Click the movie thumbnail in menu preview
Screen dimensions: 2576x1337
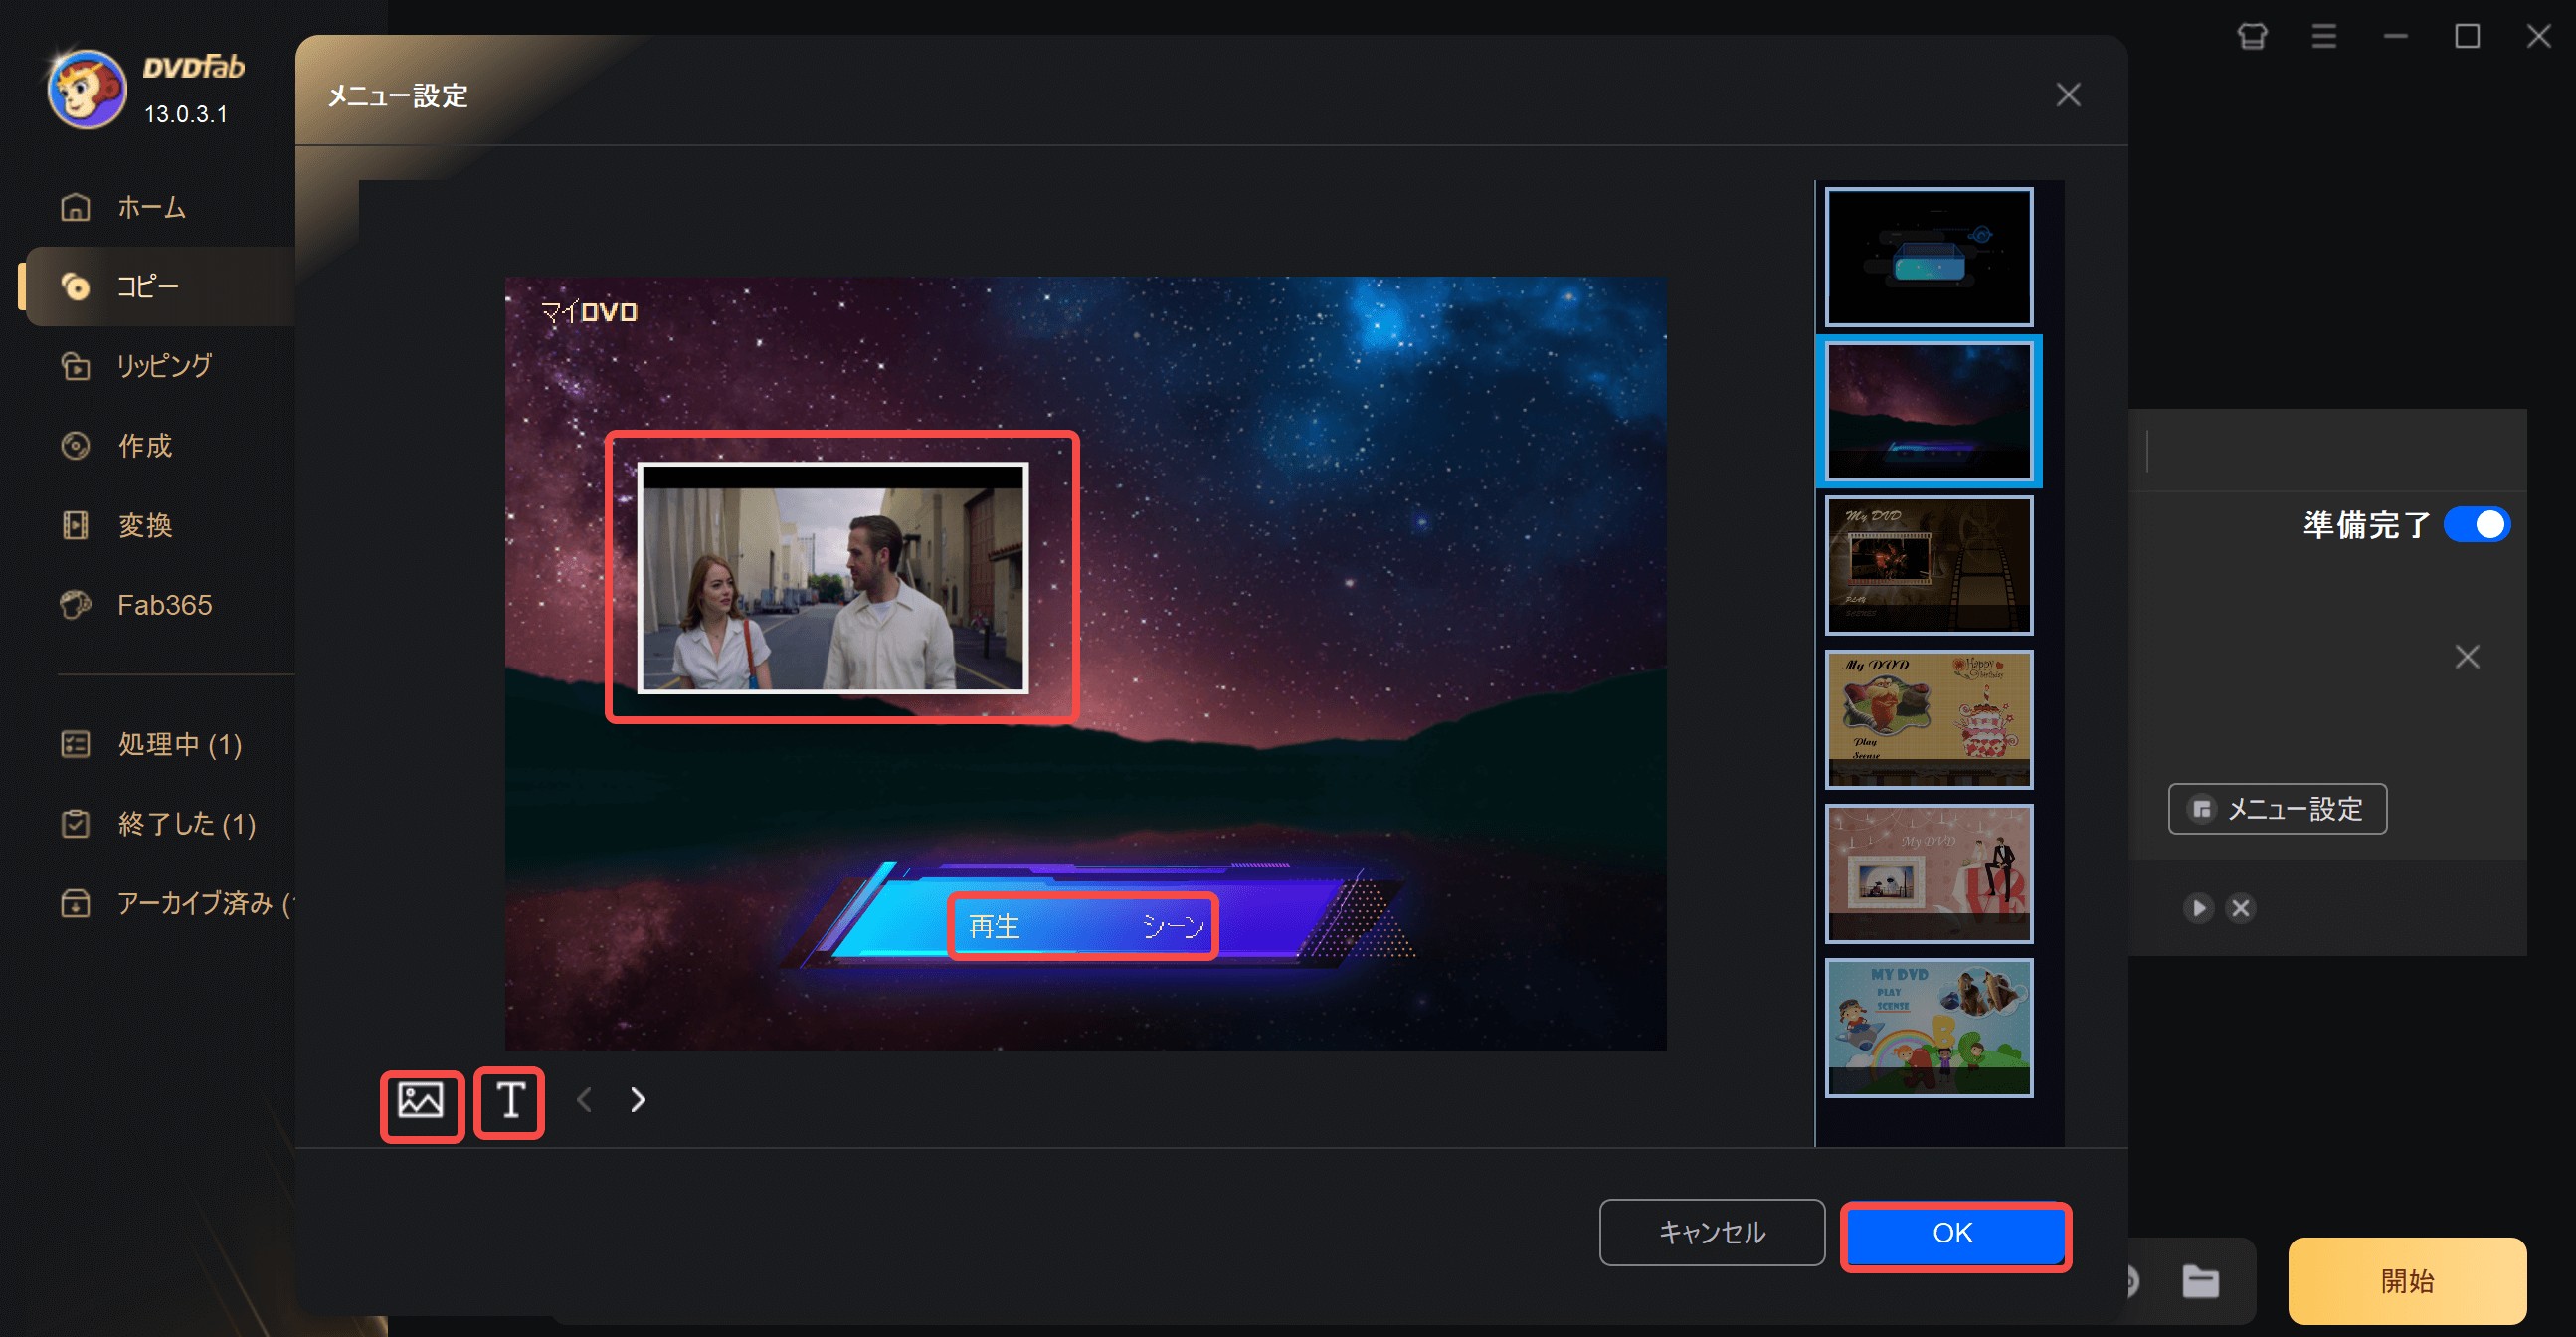click(833, 577)
